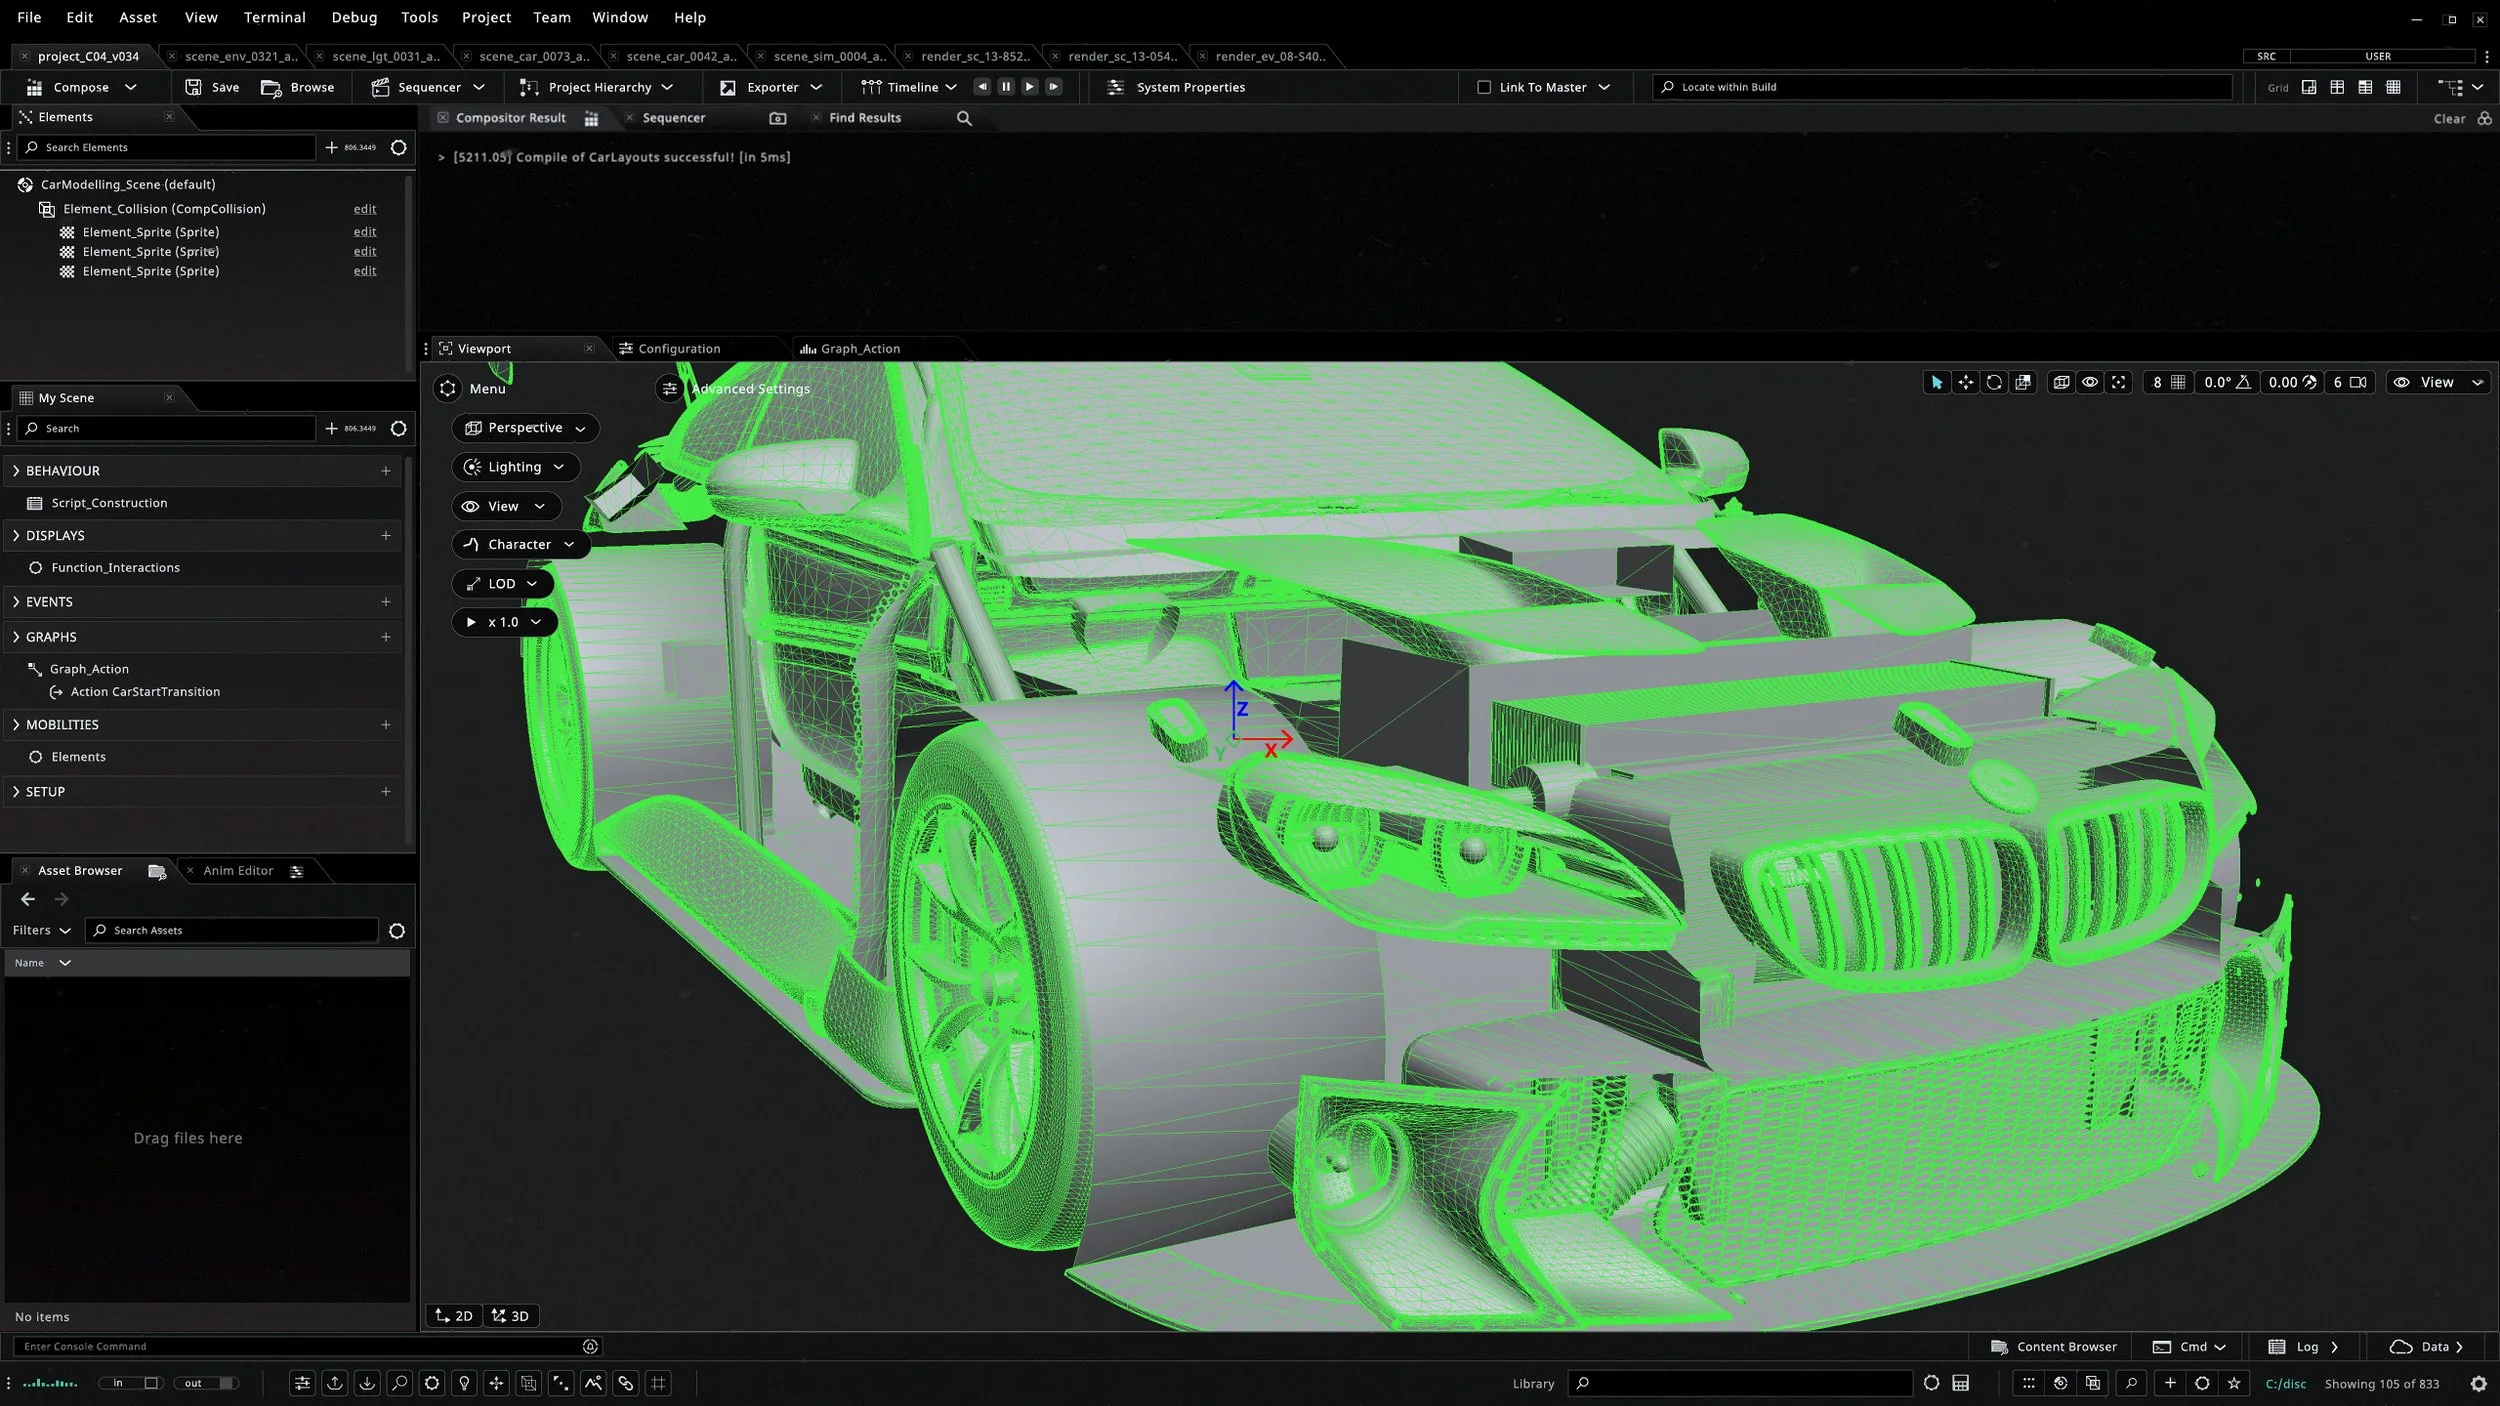Click the chain link icon in bottom toolbar
The height and width of the screenshot is (1406, 2500).
[x=626, y=1383]
